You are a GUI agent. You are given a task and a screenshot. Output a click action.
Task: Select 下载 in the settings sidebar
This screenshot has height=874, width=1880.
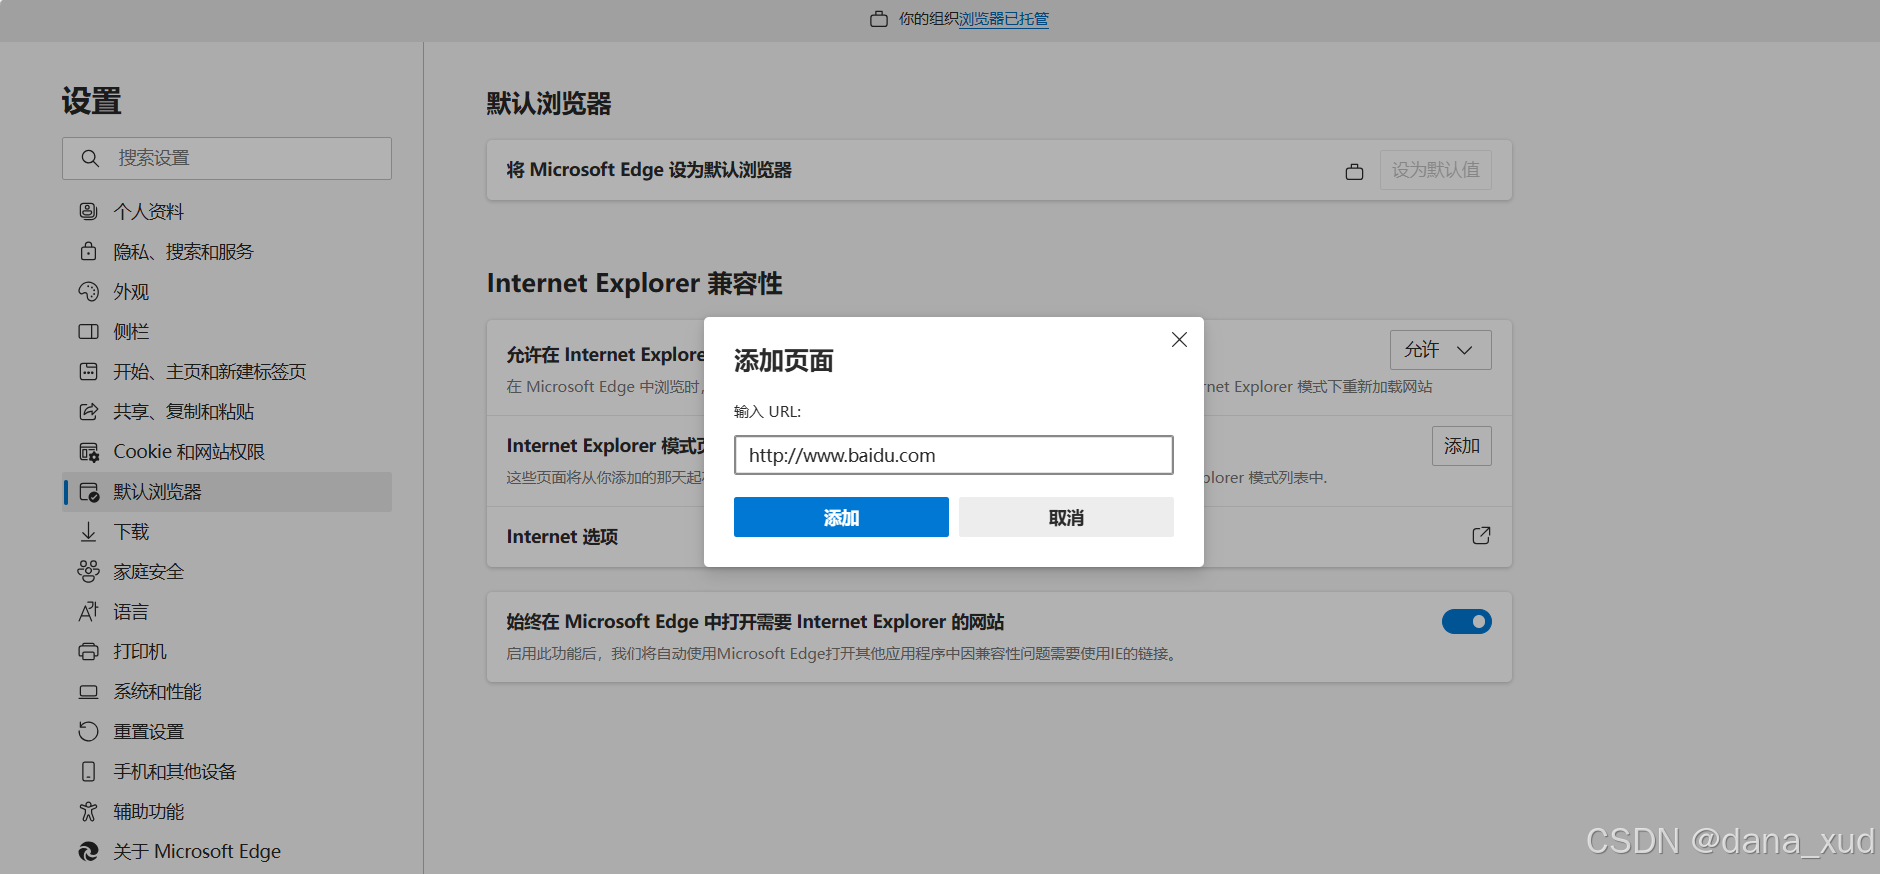click(227, 532)
